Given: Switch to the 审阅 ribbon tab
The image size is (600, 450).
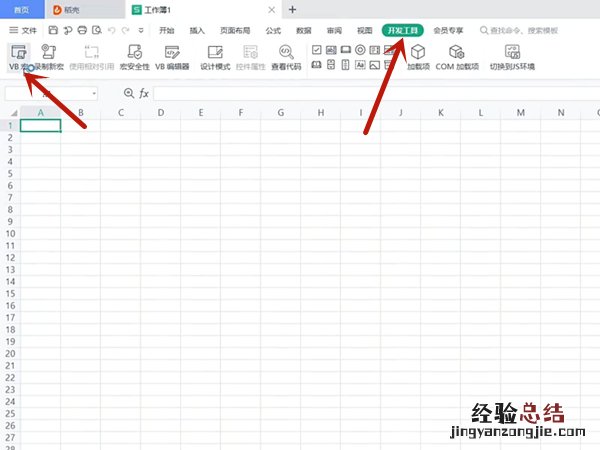Looking at the screenshot, I should coord(334,30).
